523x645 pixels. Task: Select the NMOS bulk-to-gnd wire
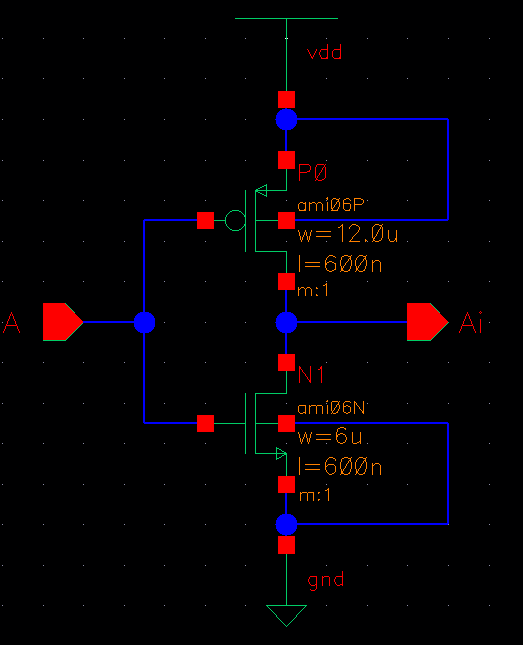pyautogui.click(x=448, y=473)
